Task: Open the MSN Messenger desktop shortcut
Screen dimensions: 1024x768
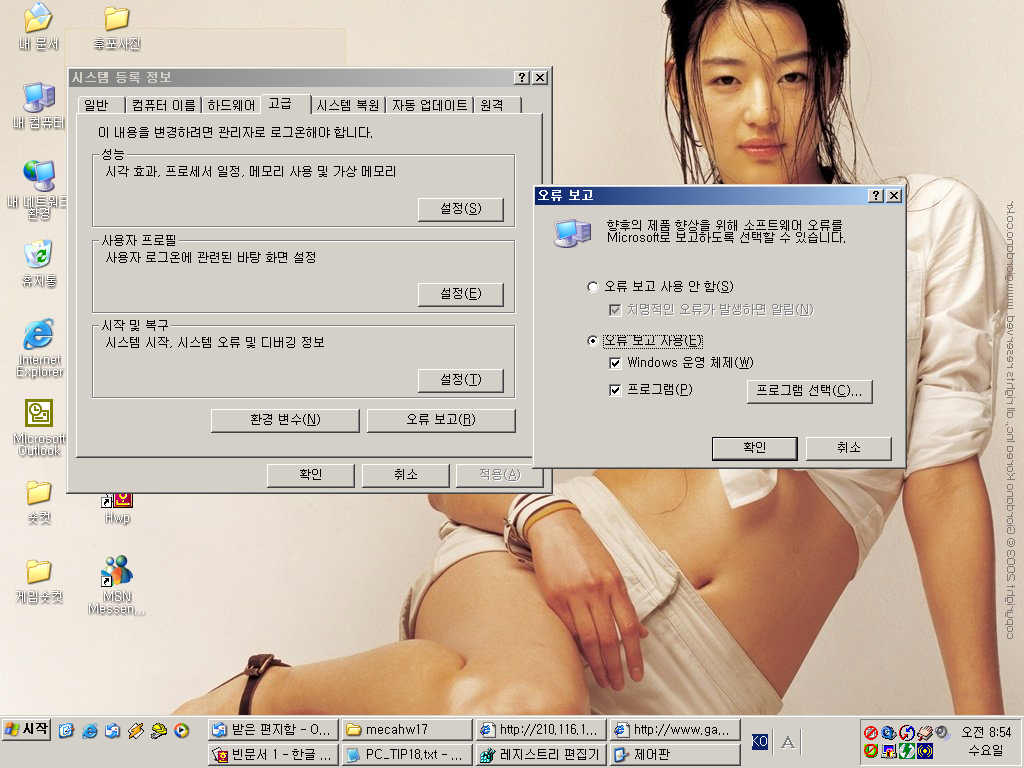Action: pos(116,572)
